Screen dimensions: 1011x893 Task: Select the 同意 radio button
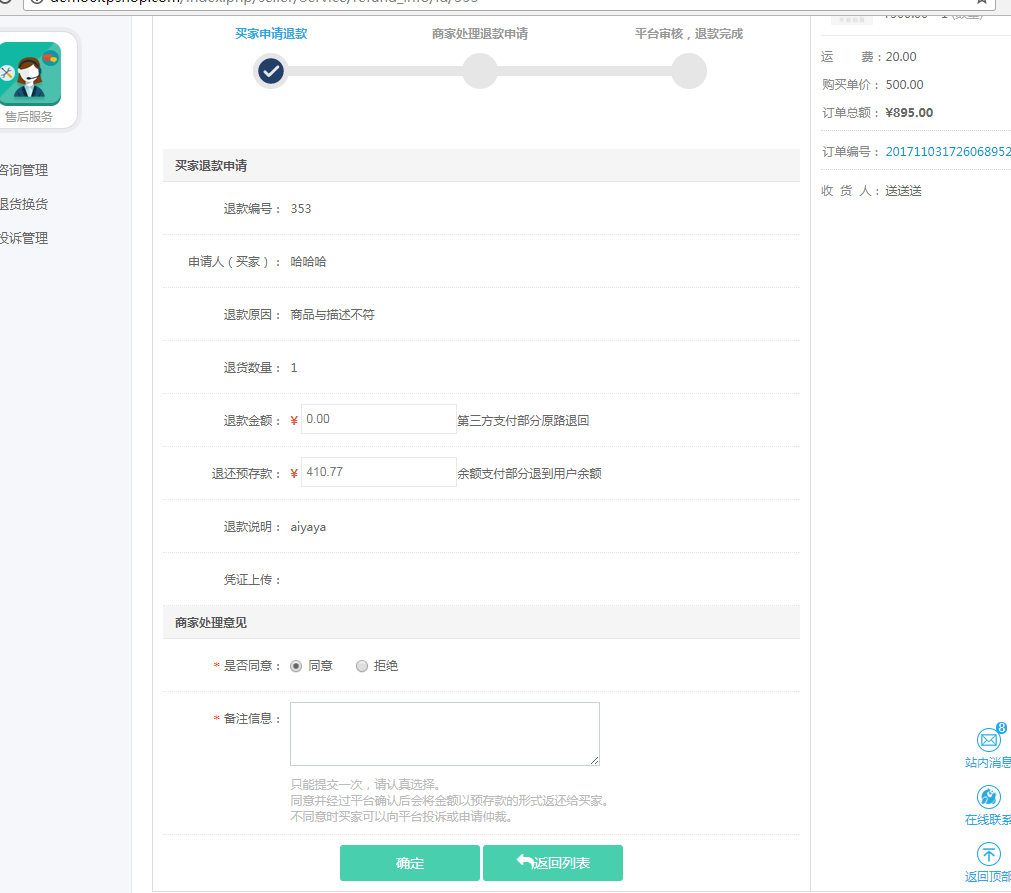296,666
